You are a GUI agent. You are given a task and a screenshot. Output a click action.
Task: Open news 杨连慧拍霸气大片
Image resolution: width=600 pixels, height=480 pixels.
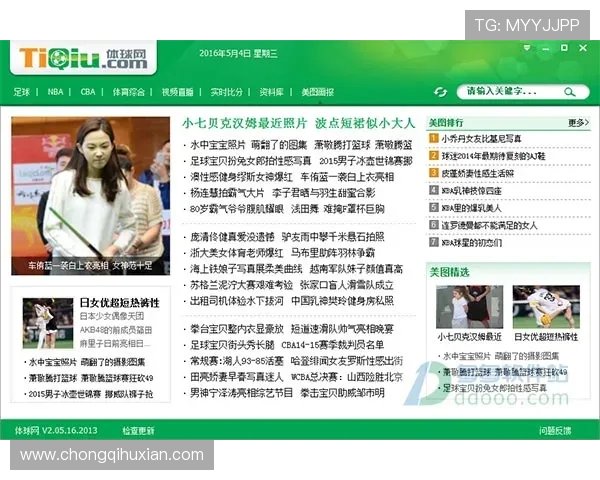(x=227, y=193)
